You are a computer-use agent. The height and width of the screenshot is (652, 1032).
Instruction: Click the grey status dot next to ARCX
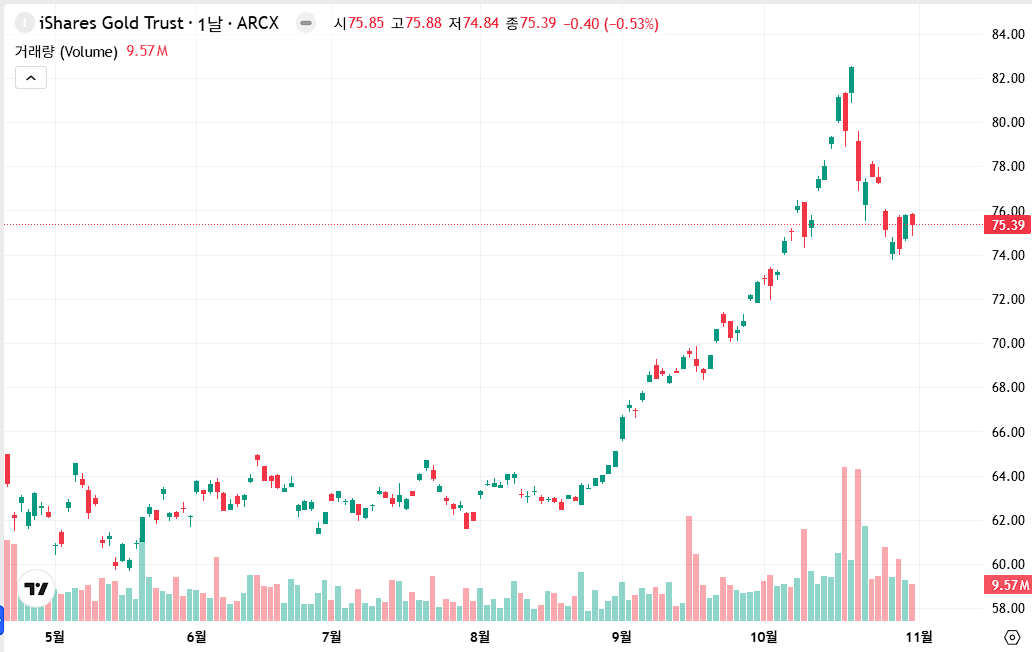tap(305, 23)
